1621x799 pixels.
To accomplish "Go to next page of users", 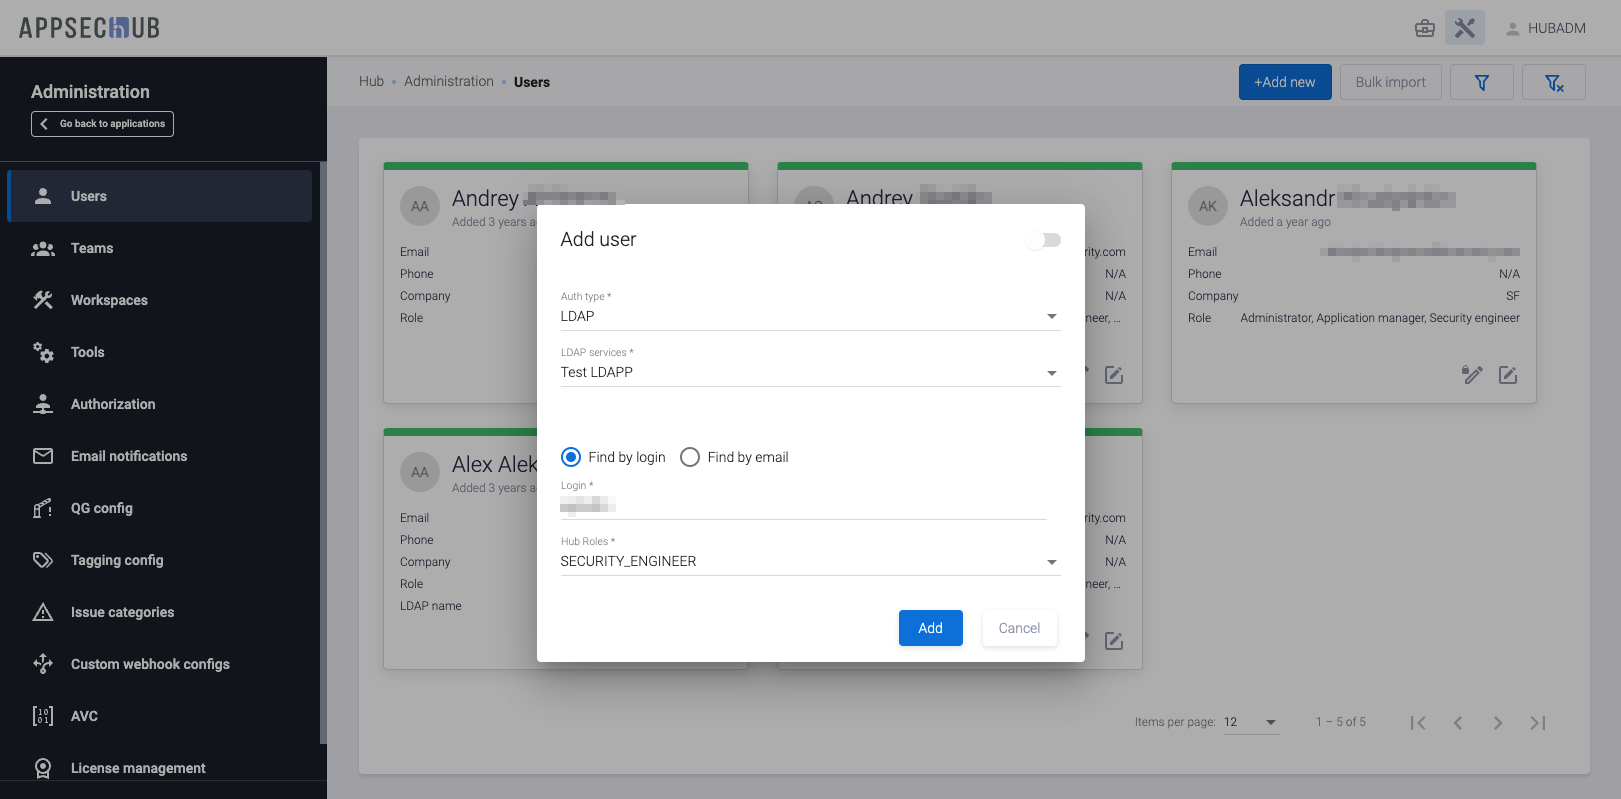I will 1497,723.
